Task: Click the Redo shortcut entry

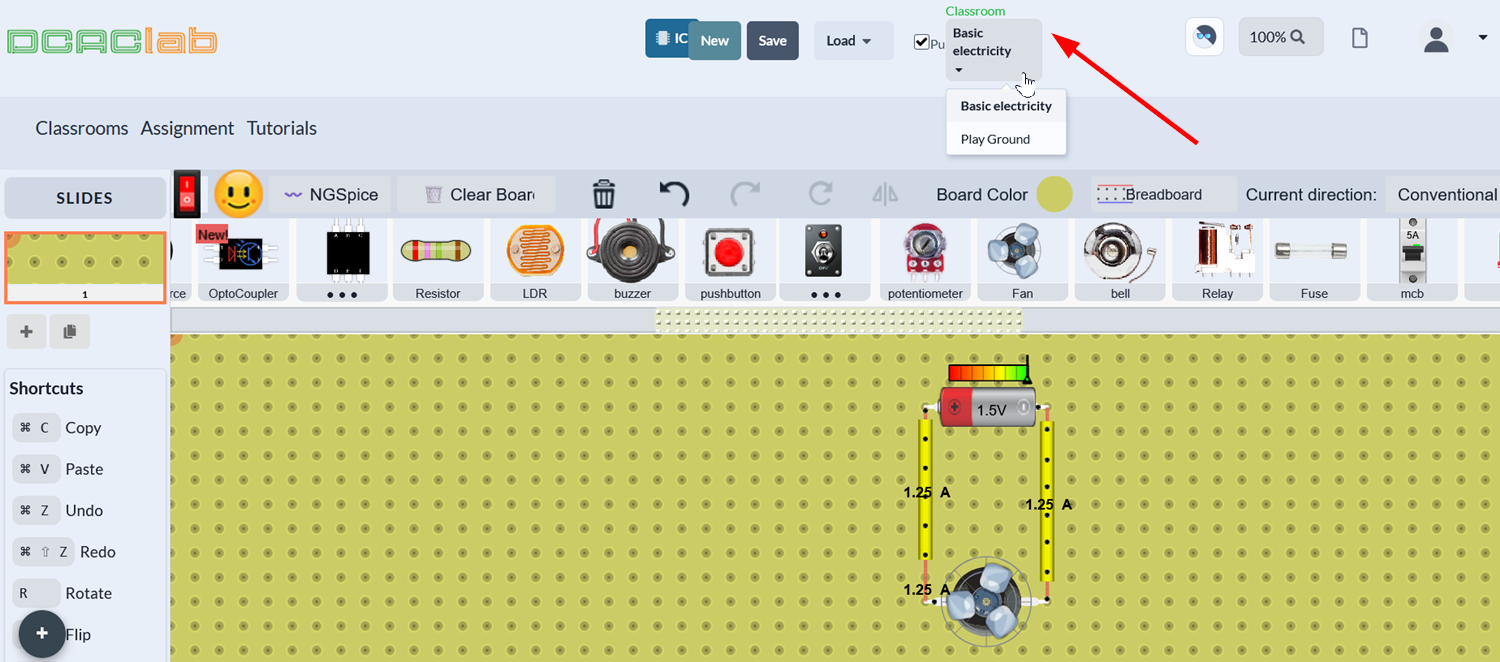Action: tap(65, 552)
